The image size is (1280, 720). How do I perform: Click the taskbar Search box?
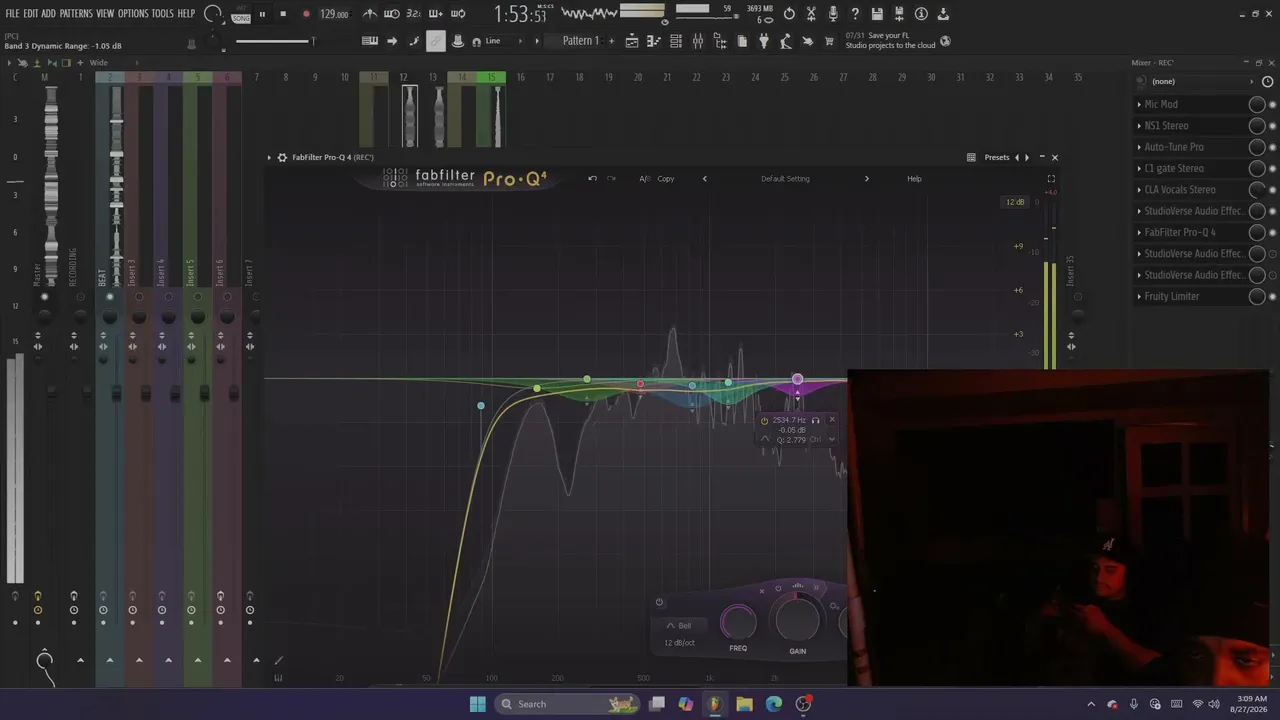(567, 704)
